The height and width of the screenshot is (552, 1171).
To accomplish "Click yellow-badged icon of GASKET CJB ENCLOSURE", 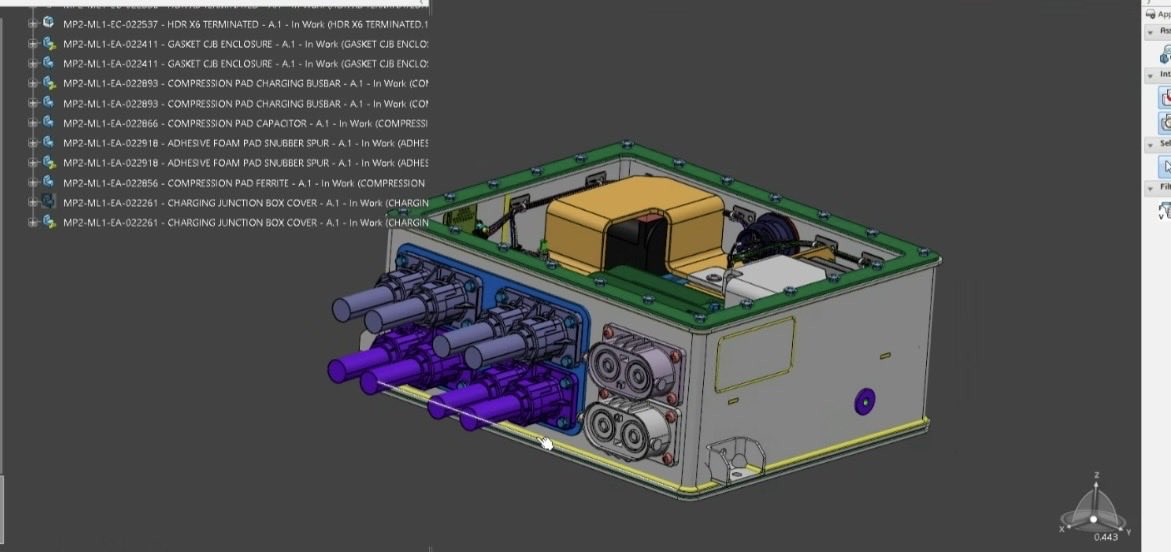I will 49,43.
